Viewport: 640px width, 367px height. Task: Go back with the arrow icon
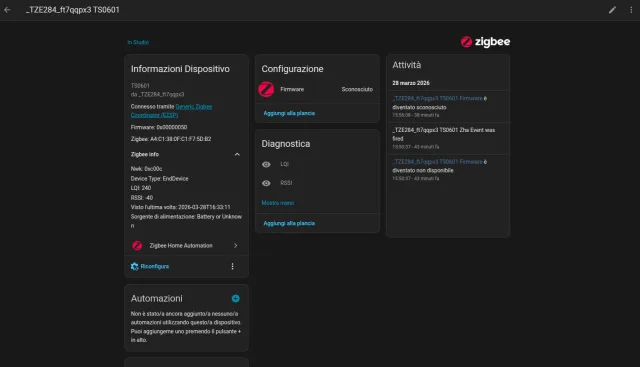coord(7,10)
